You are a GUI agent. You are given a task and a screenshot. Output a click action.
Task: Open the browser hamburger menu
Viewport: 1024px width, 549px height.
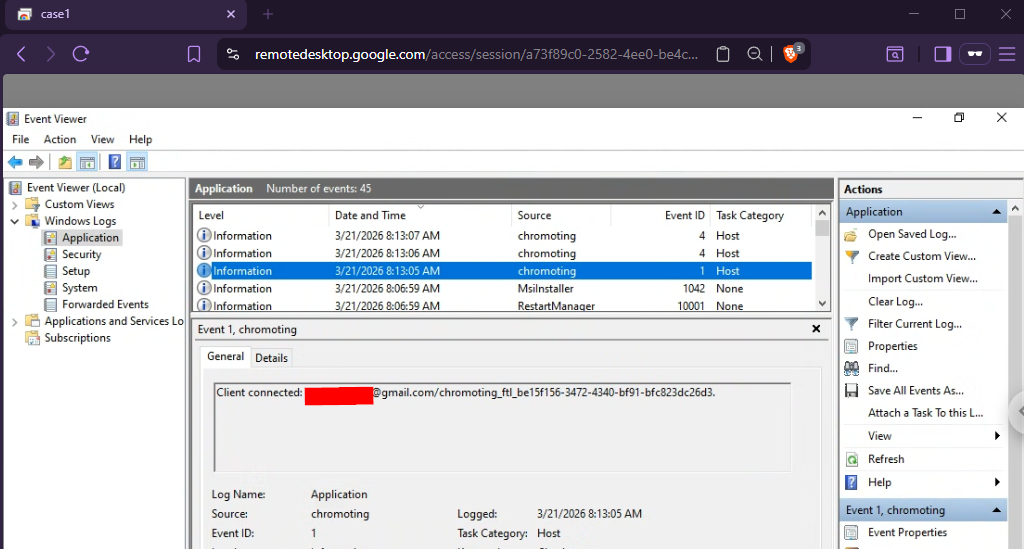coord(1007,54)
